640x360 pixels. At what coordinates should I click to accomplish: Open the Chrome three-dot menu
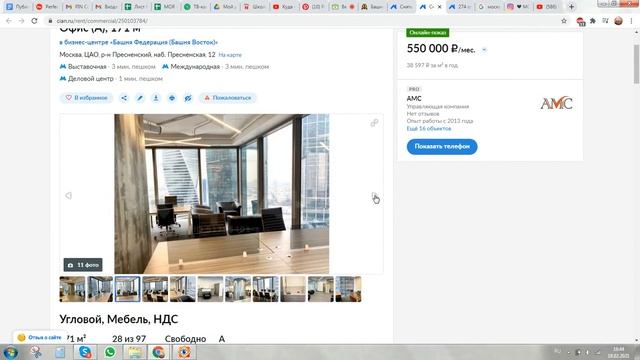point(631,21)
